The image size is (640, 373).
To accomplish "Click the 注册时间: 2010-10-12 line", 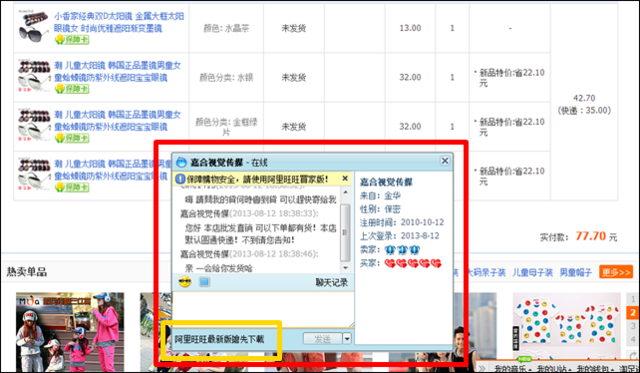I will [x=402, y=222].
